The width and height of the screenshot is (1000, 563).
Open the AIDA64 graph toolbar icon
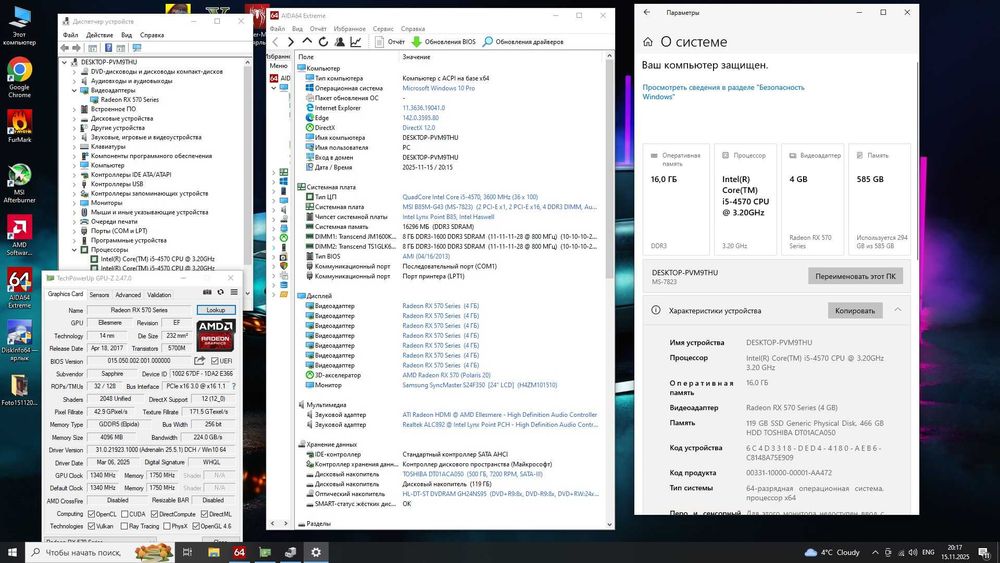[x=356, y=42]
